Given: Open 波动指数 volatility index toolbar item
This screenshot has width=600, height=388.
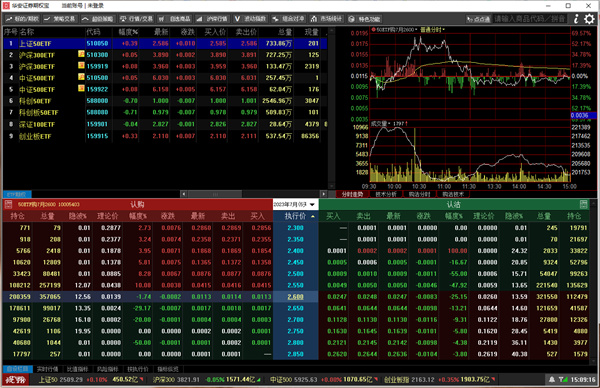Looking at the screenshot, I should (x=251, y=19).
